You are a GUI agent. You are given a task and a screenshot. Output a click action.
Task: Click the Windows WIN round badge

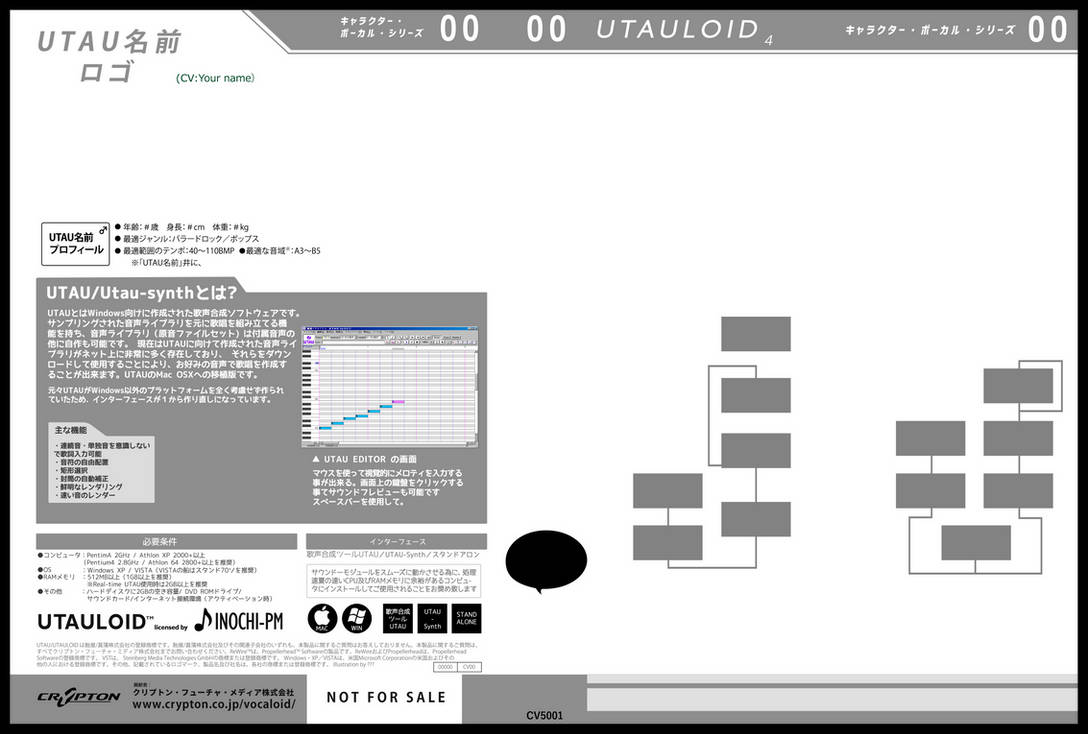(357, 618)
